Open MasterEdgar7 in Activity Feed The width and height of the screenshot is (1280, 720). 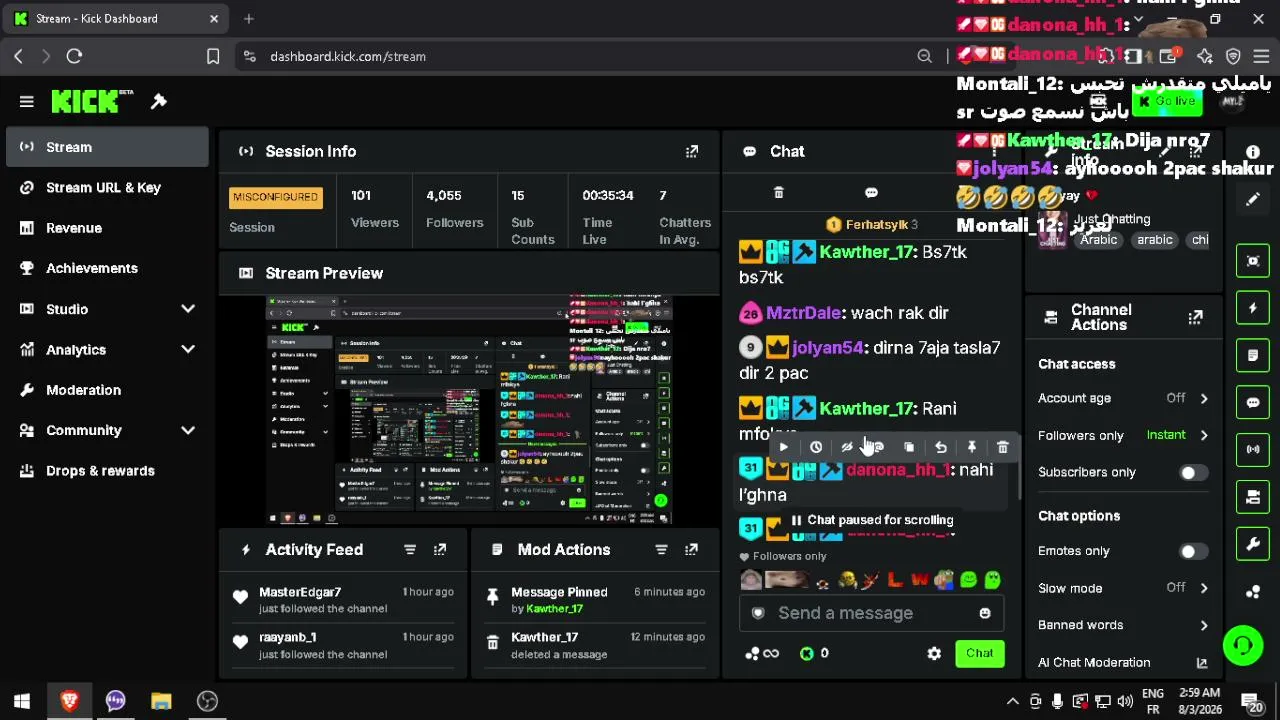[x=300, y=592]
